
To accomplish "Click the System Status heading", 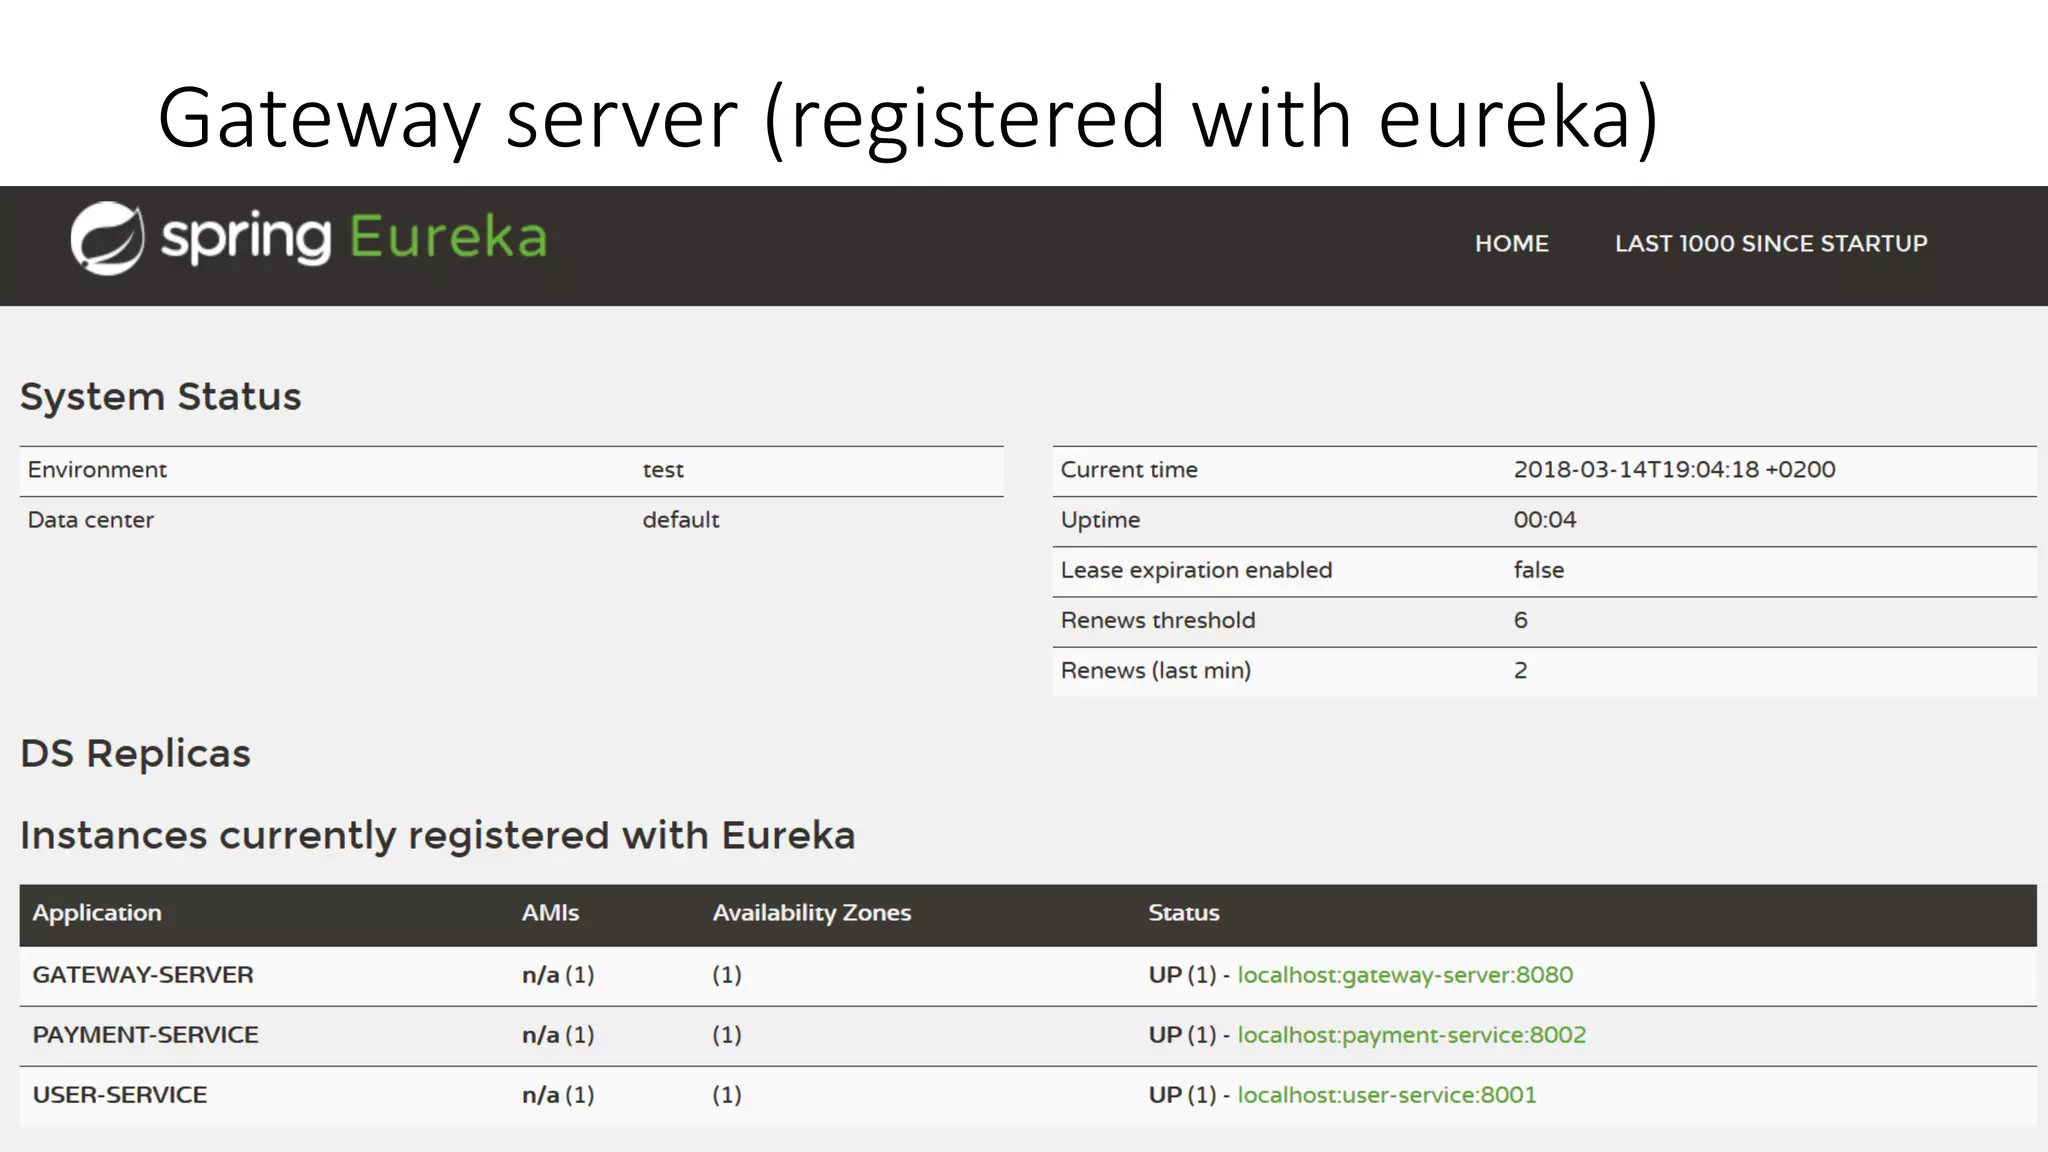I will 160,397.
